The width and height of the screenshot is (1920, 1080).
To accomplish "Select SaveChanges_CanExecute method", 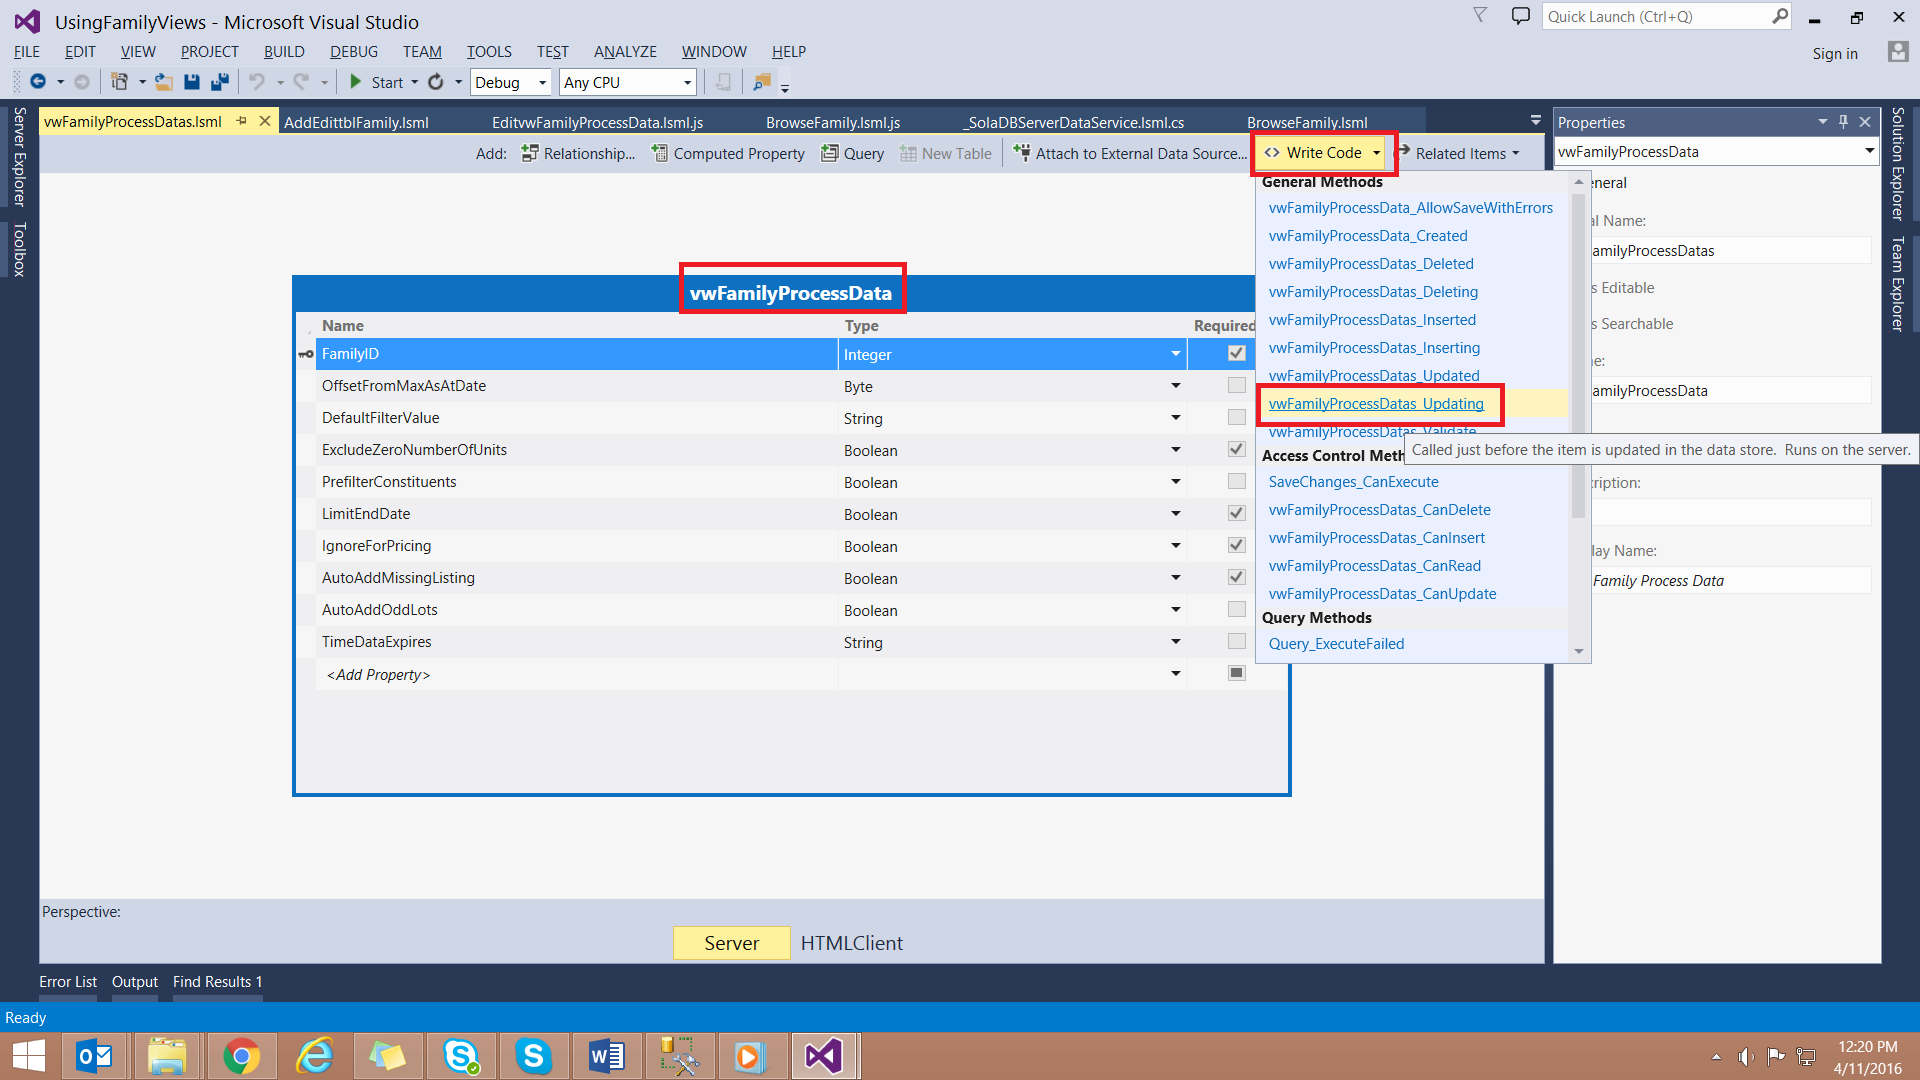I will pyautogui.click(x=1353, y=482).
